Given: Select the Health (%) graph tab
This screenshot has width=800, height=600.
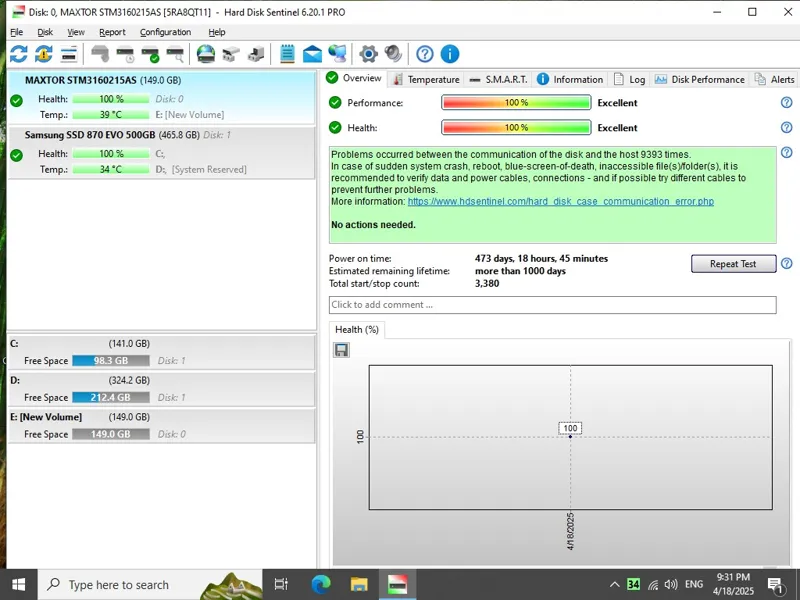Looking at the screenshot, I should click(x=357, y=330).
